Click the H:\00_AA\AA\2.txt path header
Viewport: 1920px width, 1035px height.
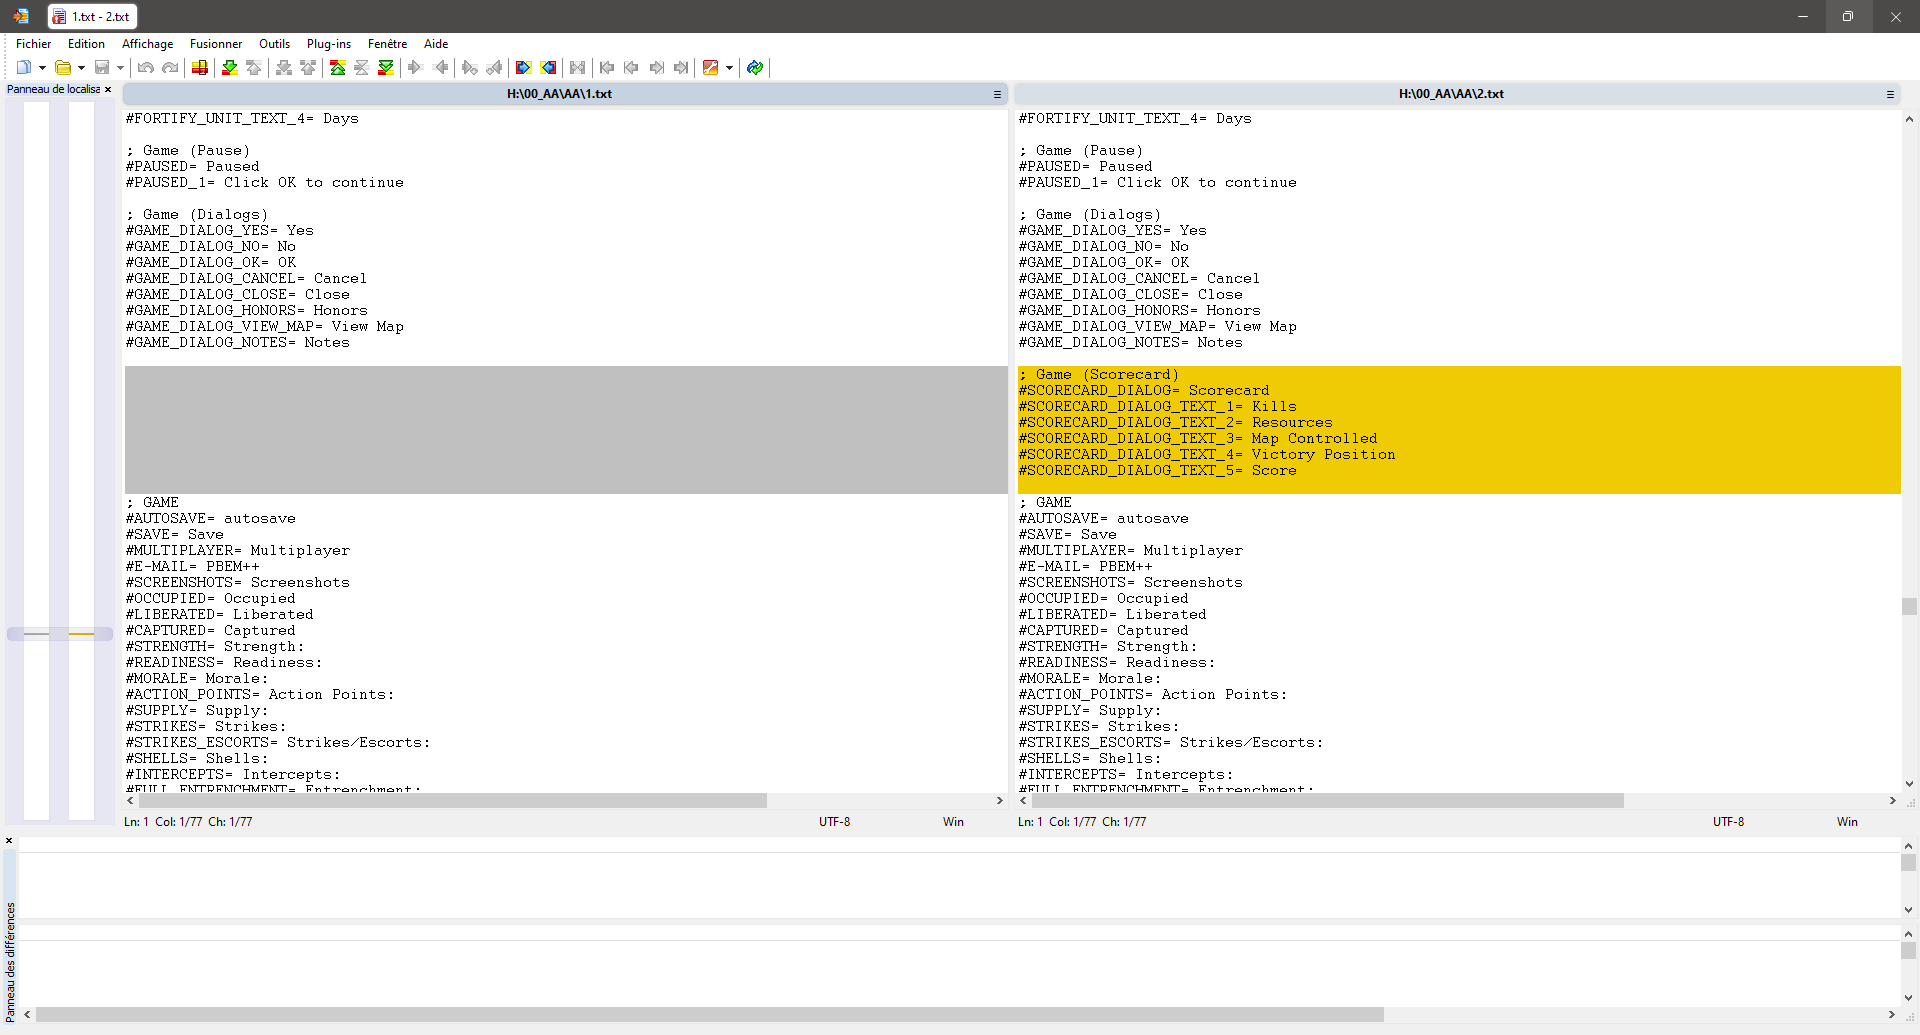pos(1451,94)
